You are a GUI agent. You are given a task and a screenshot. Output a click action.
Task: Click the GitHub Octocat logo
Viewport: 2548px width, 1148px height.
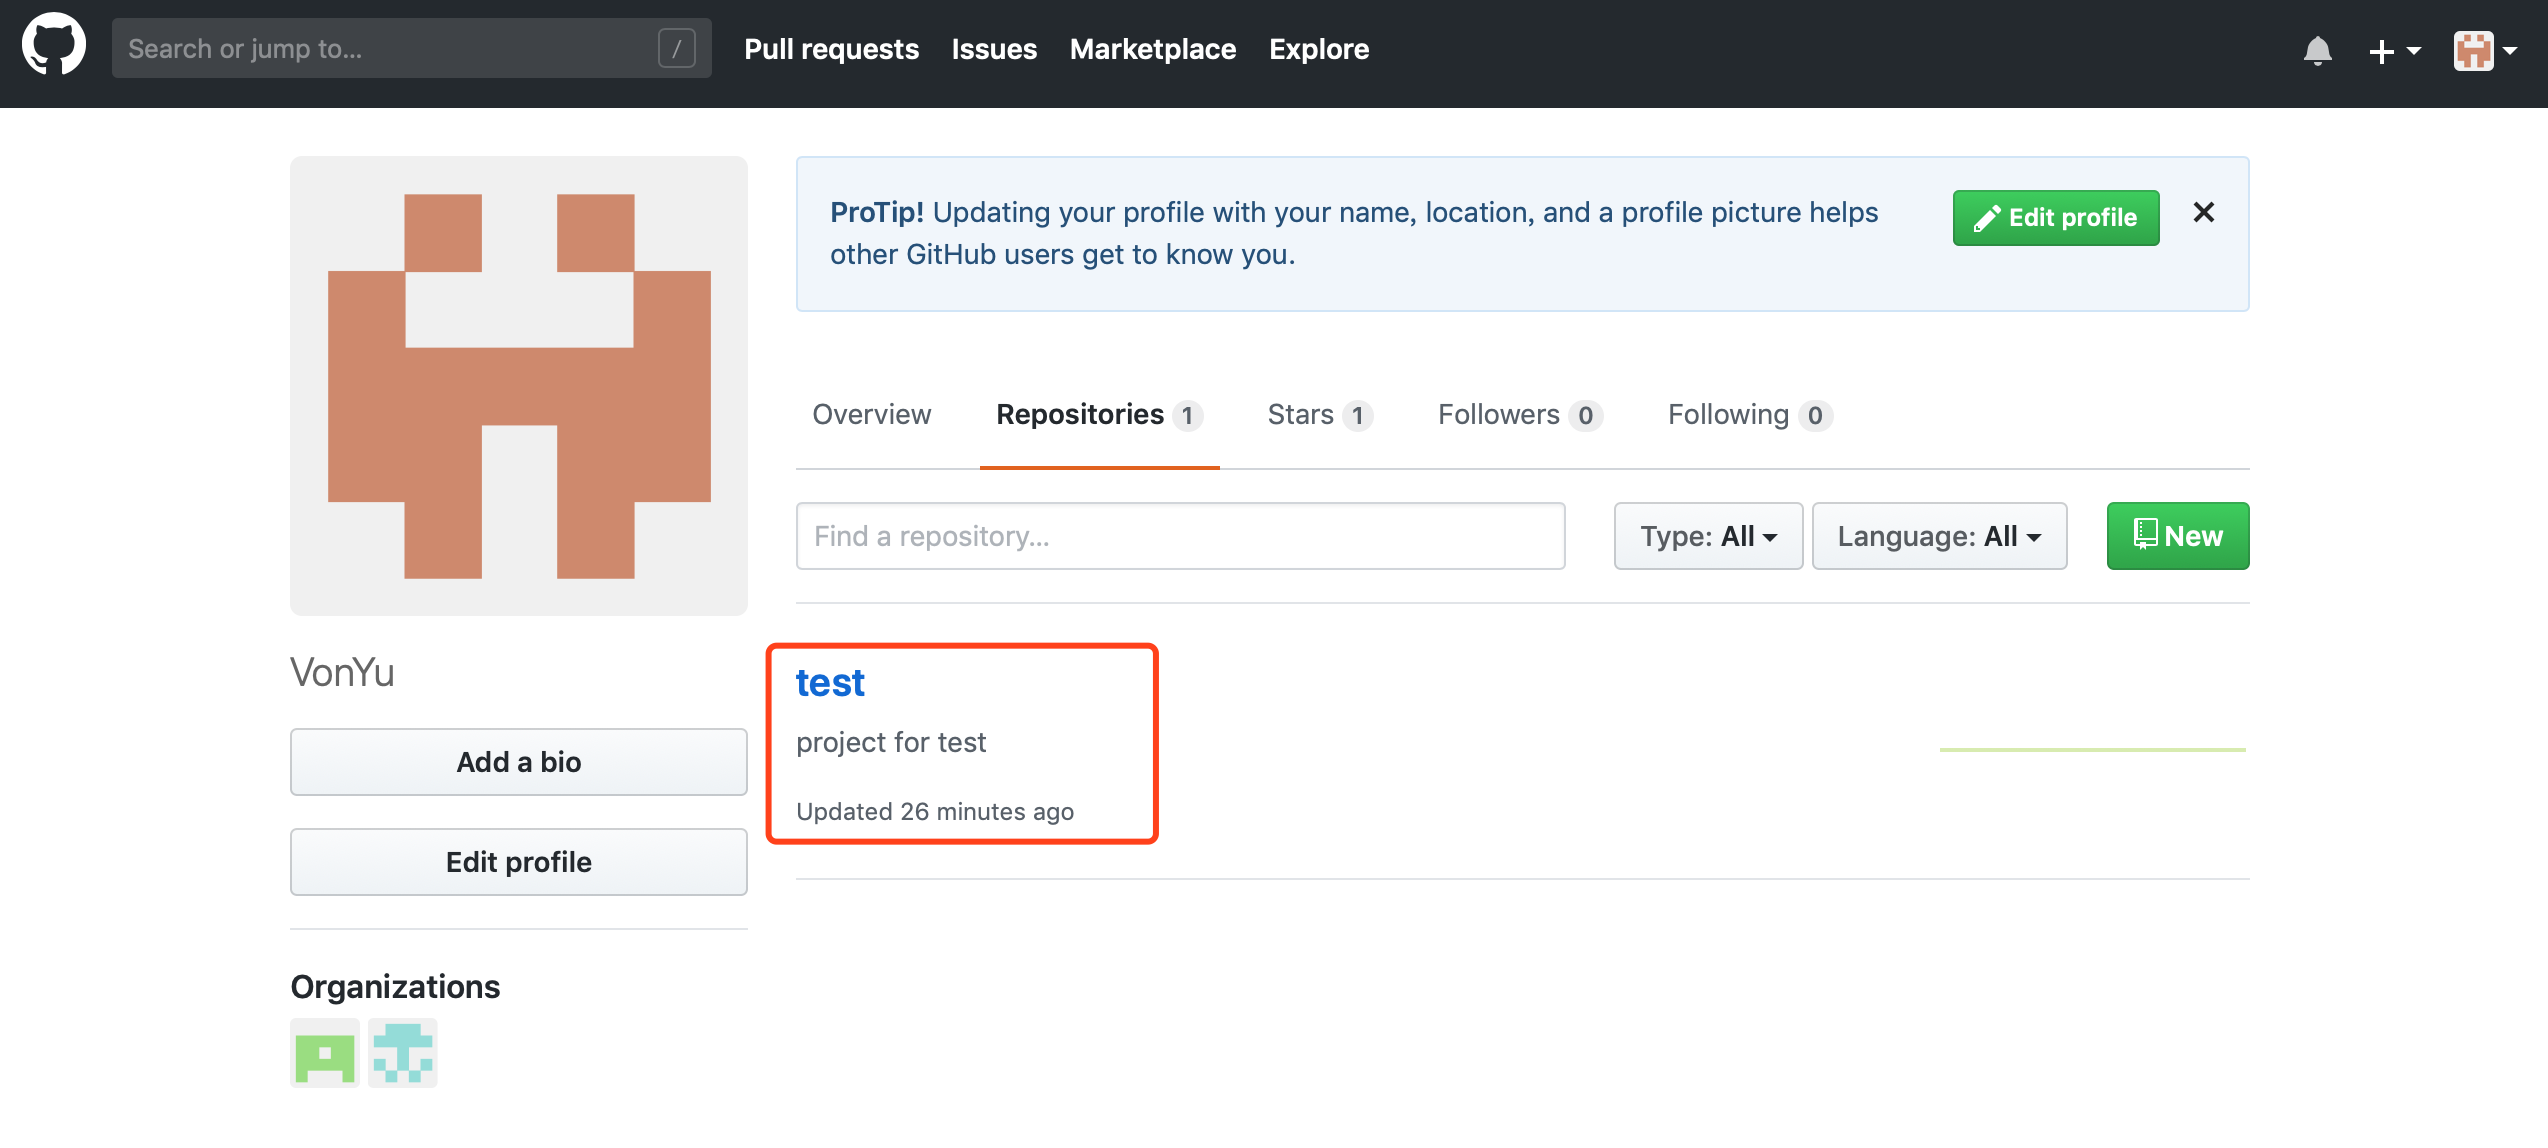[x=54, y=45]
